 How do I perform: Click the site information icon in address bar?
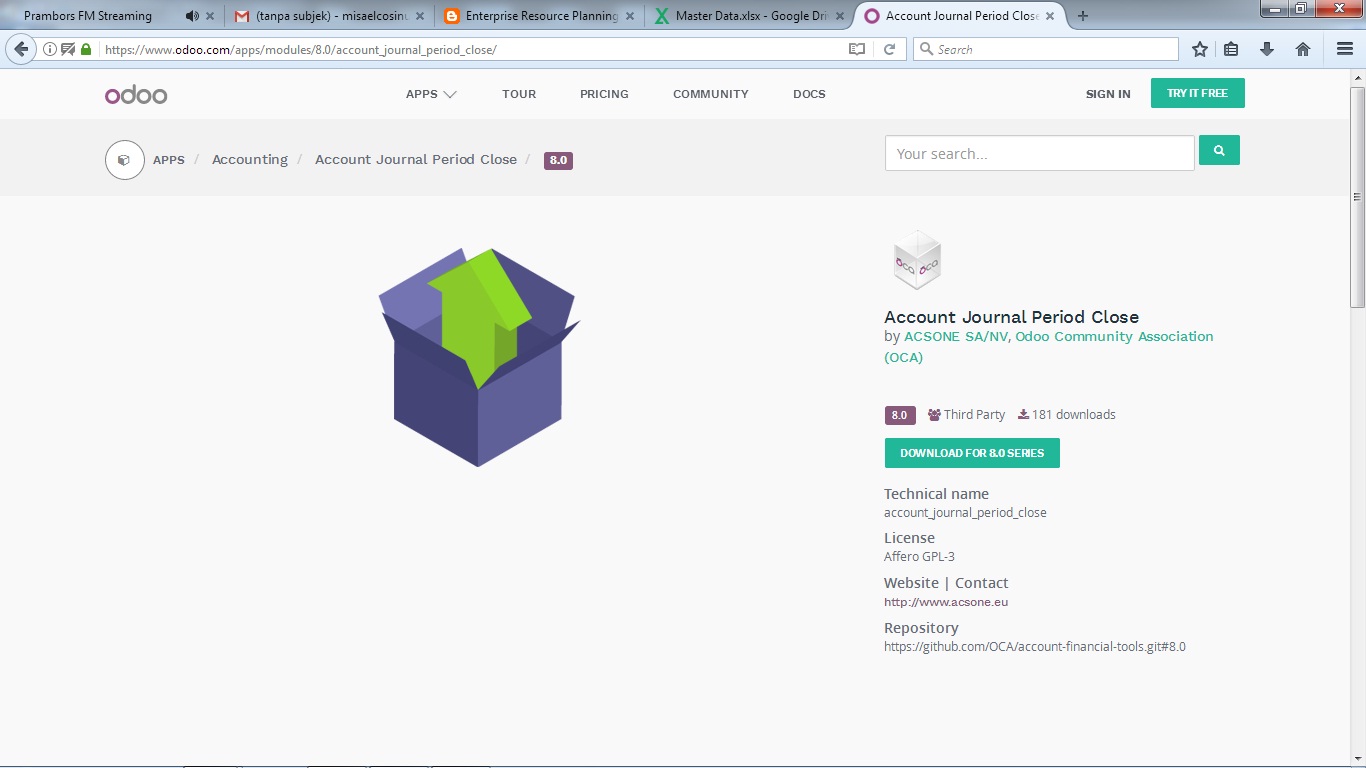[x=50, y=49]
